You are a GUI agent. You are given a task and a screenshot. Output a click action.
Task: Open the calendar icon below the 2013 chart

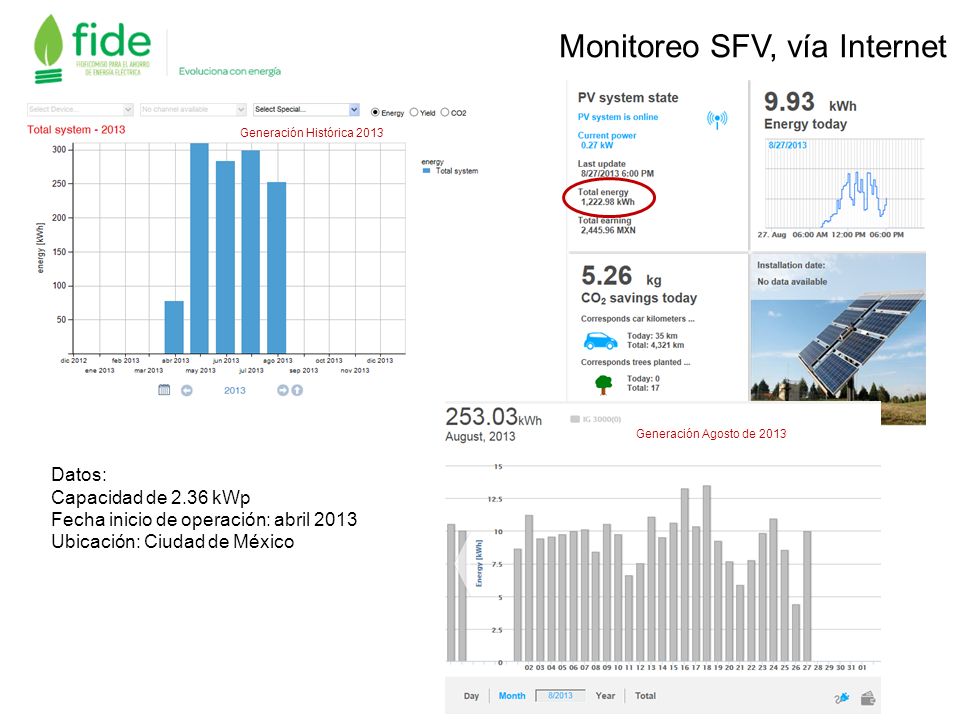(x=164, y=389)
